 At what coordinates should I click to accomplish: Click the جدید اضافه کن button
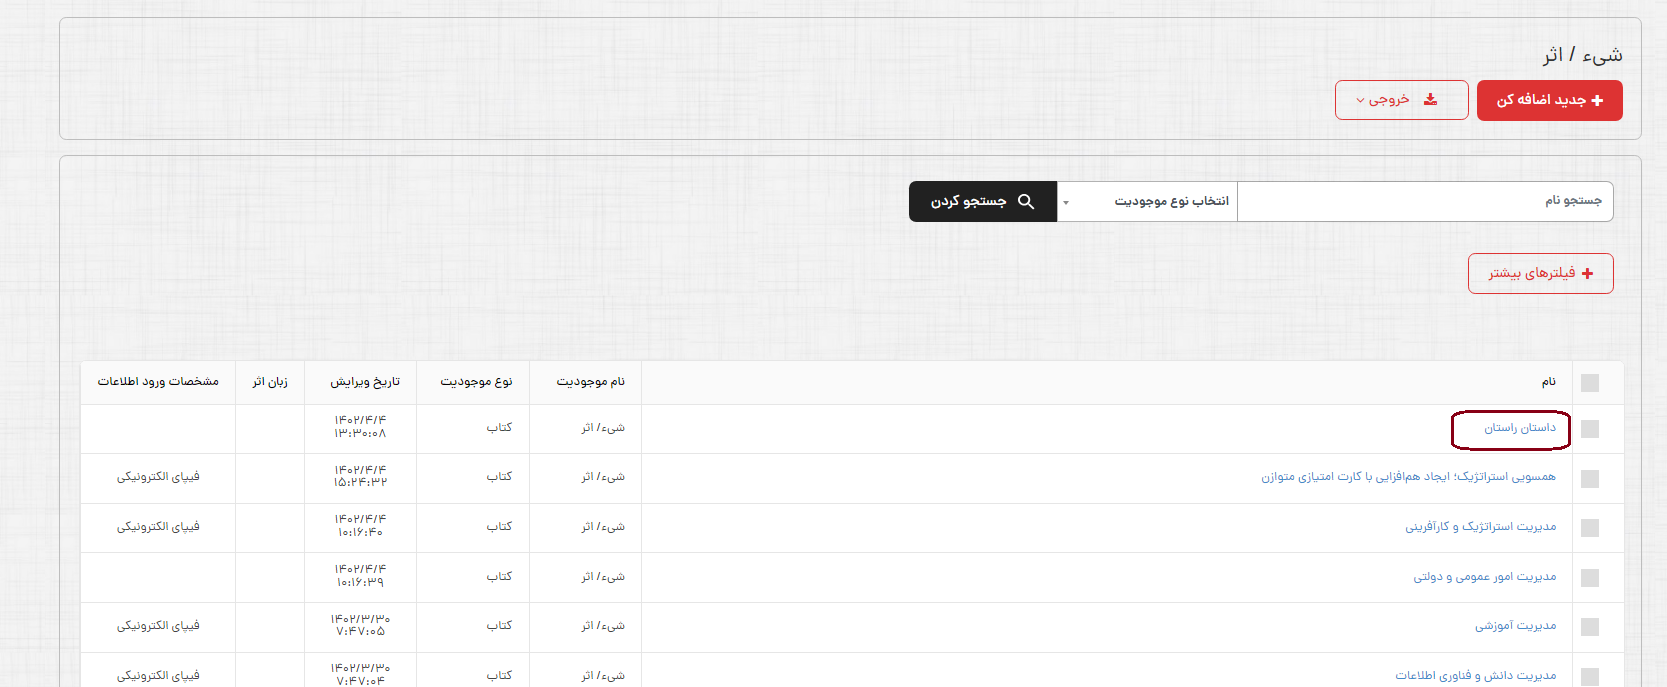[1549, 101]
